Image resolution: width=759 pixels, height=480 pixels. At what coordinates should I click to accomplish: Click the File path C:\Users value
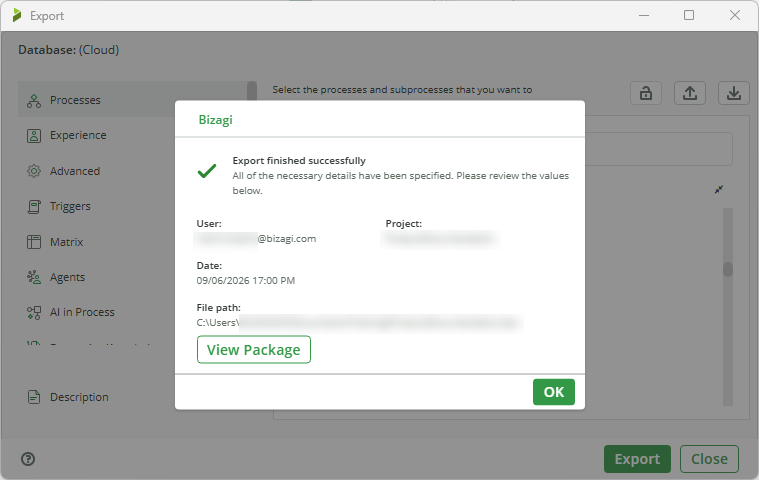pyautogui.click(x=360, y=323)
